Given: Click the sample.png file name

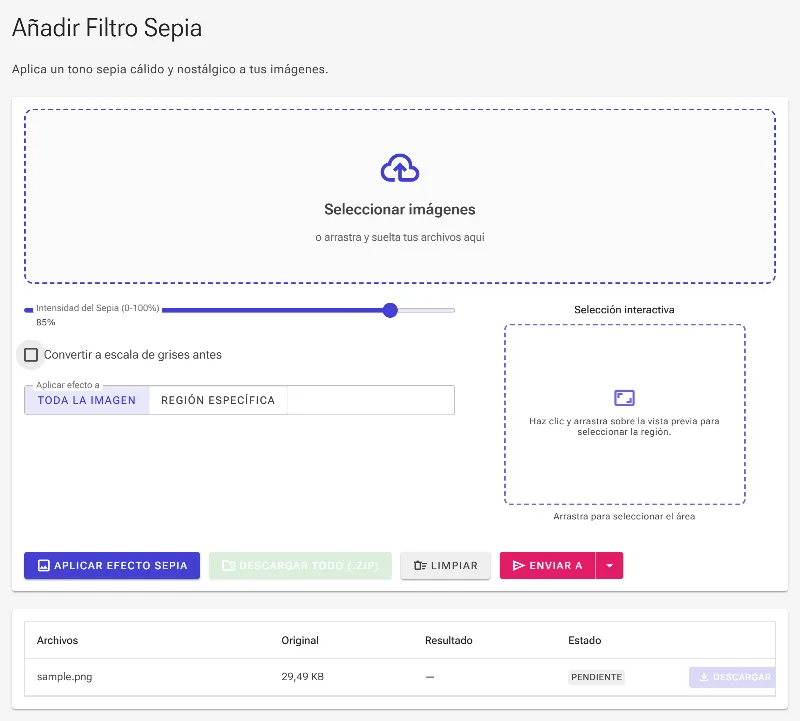Looking at the screenshot, I should tap(64, 677).
